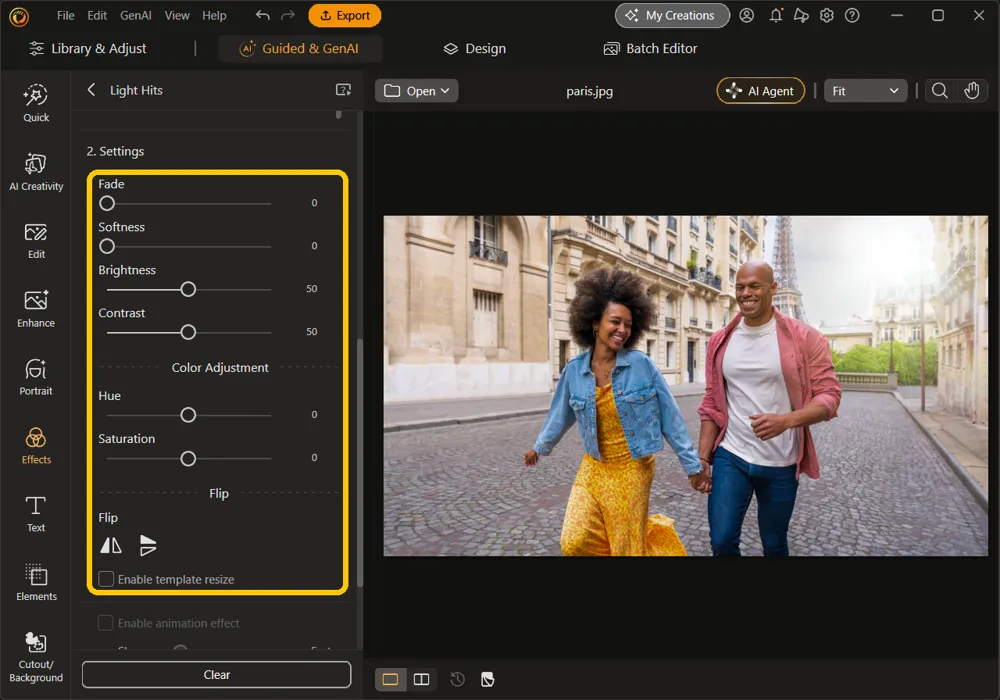
Task: Activate the hand pan tool
Action: (x=971, y=91)
